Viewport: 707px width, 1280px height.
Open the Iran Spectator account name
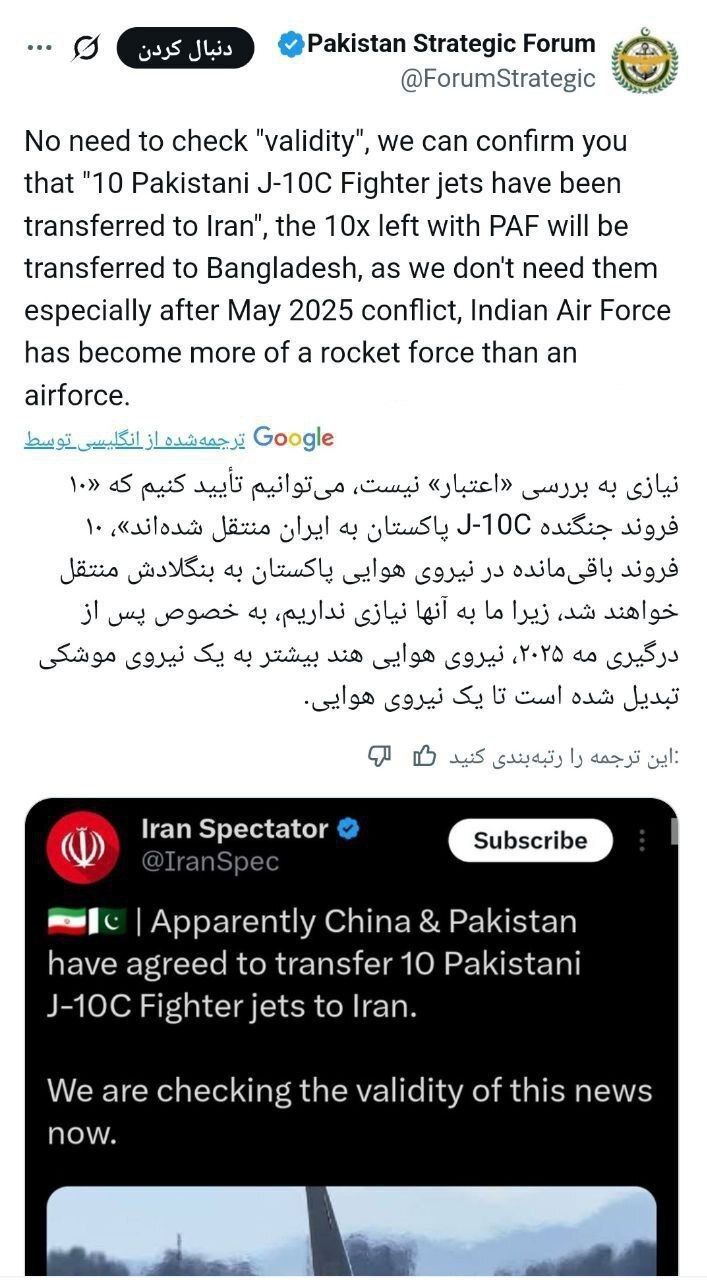coord(235,829)
